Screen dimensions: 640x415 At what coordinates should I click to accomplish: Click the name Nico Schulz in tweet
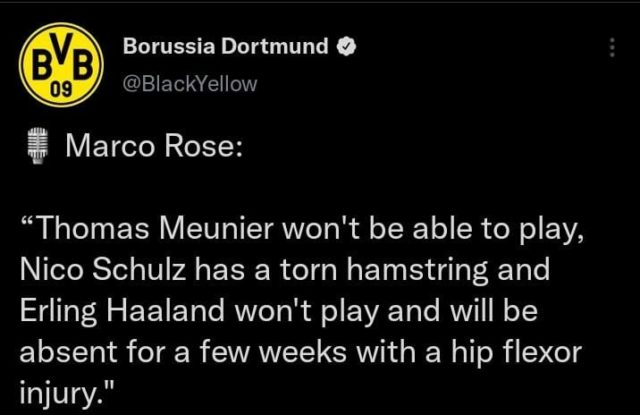[x=103, y=269]
